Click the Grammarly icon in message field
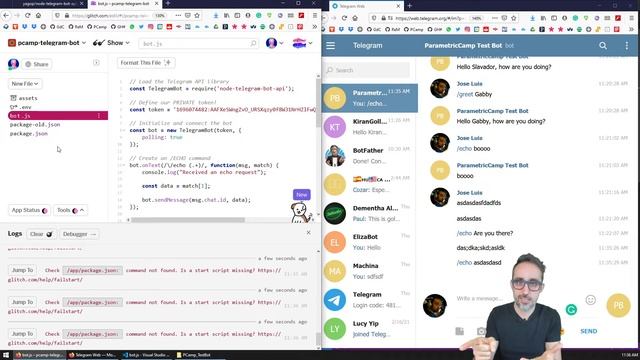 [571, 310]
